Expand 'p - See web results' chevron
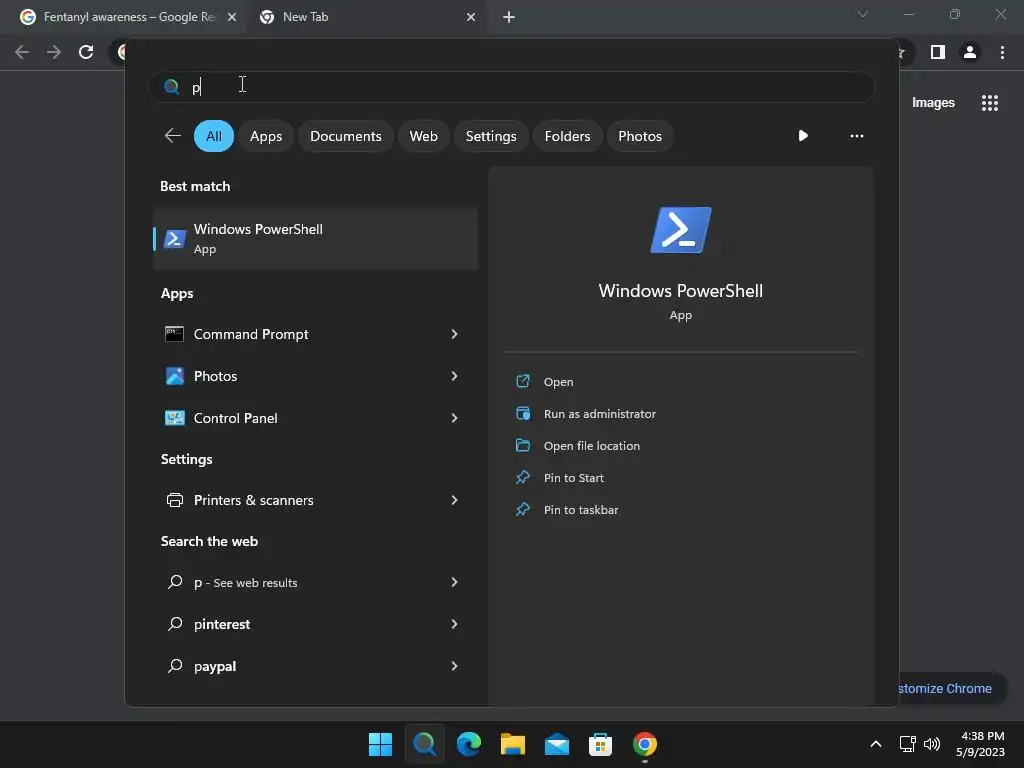This screenshot has height=768, width=1024. pos(455,582)
